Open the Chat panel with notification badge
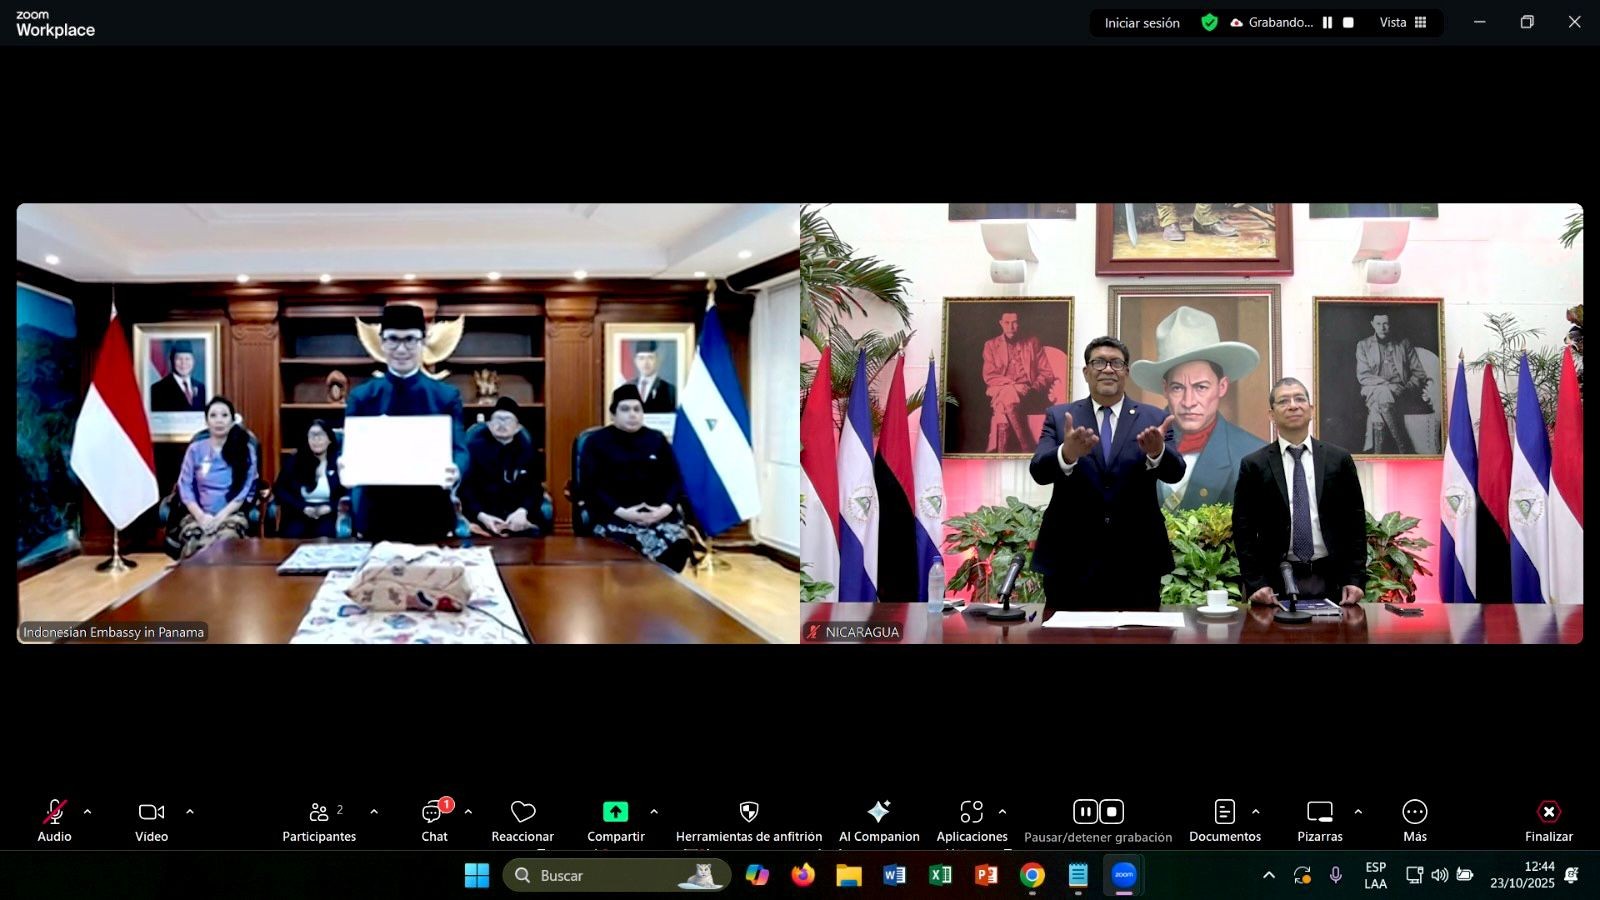 (434, 812)
